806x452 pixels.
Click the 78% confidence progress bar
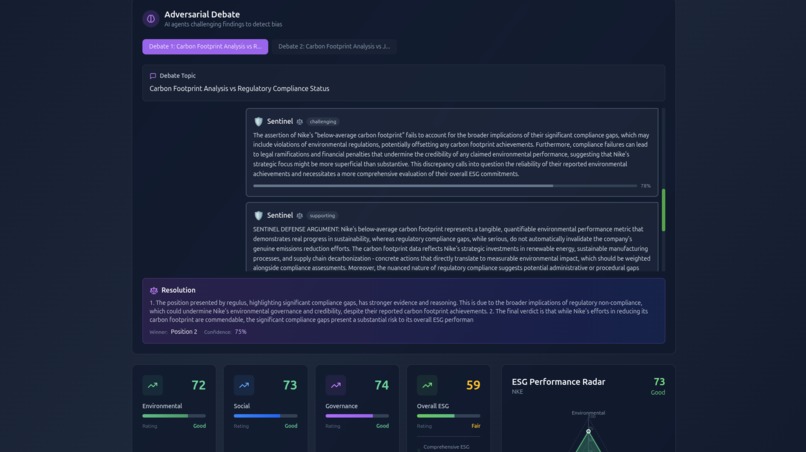(445, 186)
